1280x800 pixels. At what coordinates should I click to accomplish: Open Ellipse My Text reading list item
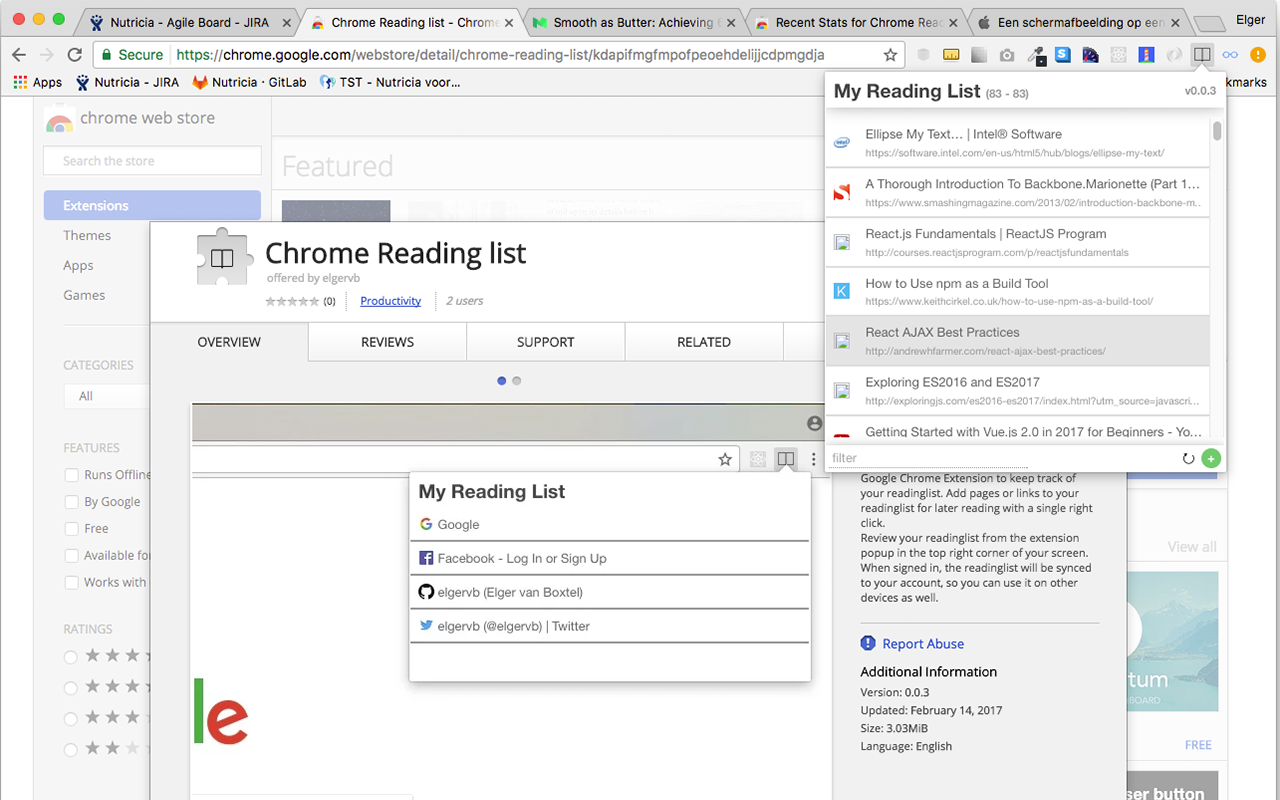coord(1017,143)
